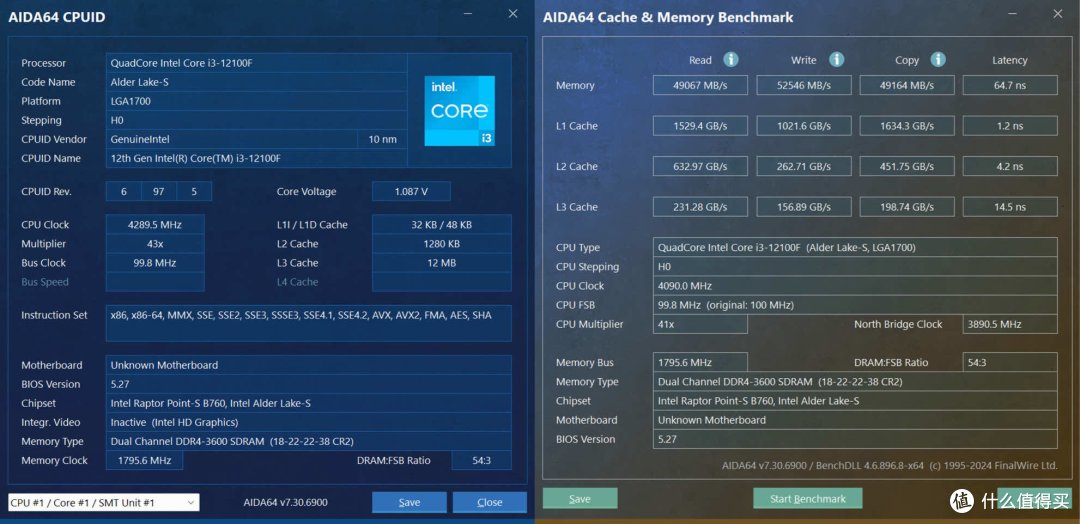Click benchmark CPU Clock 4090.0 MHz
1080x524 pixels.
[855, 286]
